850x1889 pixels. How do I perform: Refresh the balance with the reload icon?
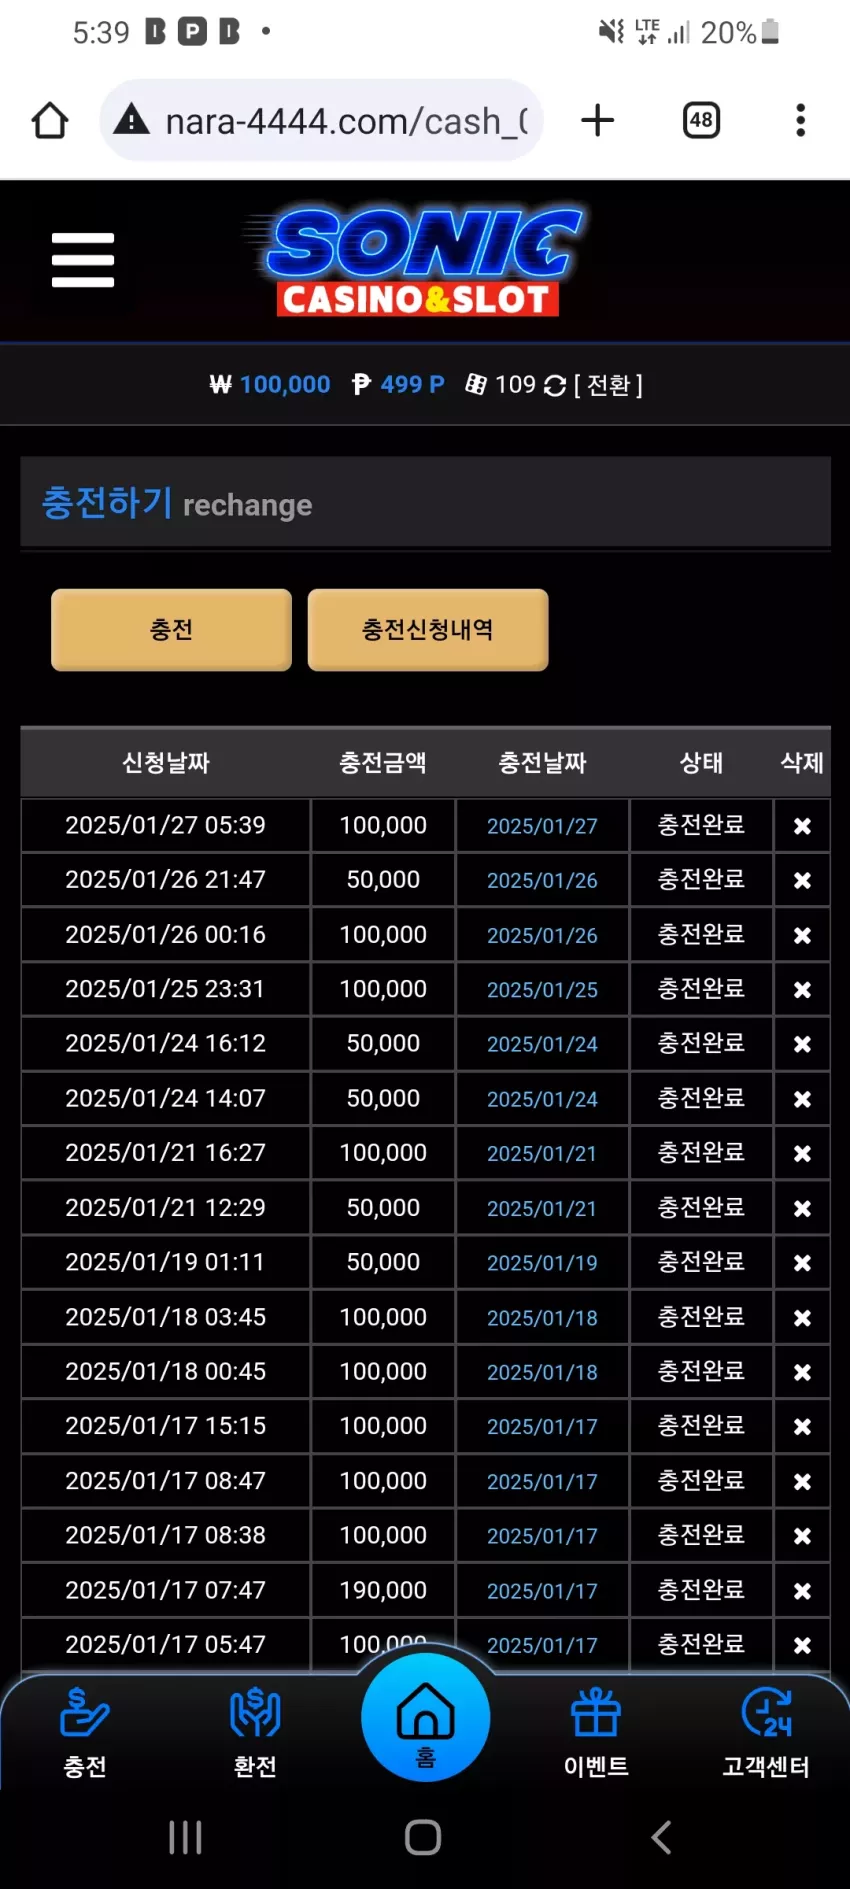click(x=555, y=385)
